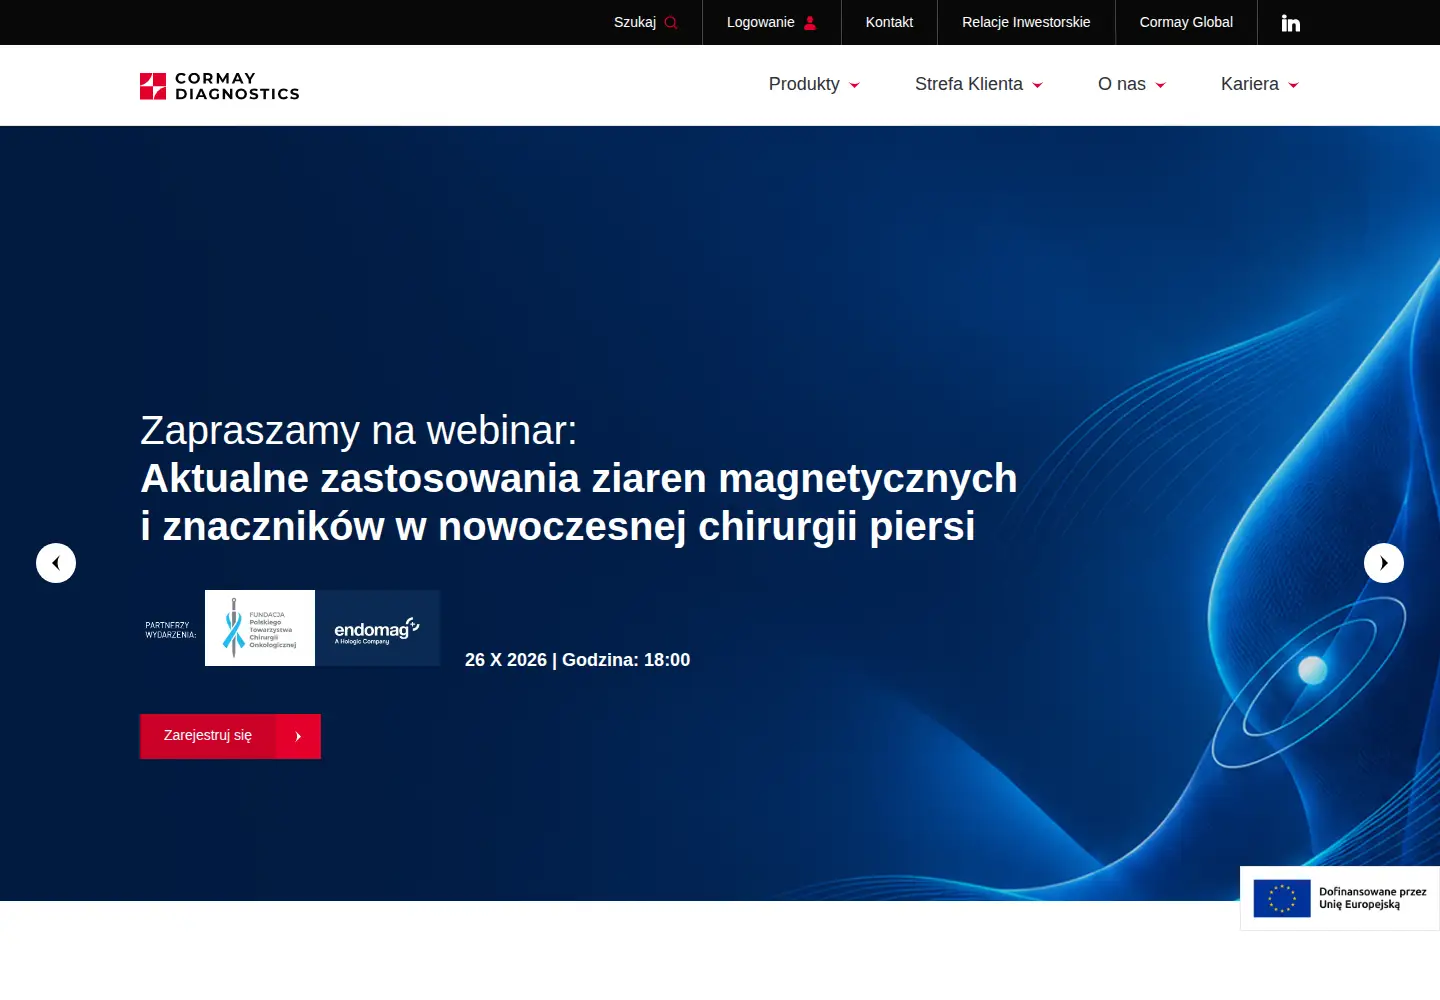Click the European Union flag badge

(1282, 898)
